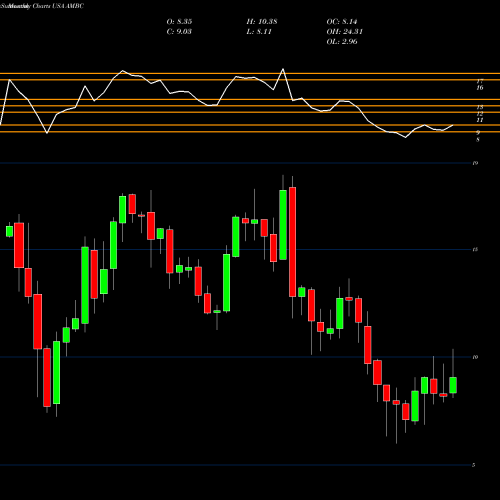Select the close value C: 9.03

pyautogui.click(x=179, y=32)
